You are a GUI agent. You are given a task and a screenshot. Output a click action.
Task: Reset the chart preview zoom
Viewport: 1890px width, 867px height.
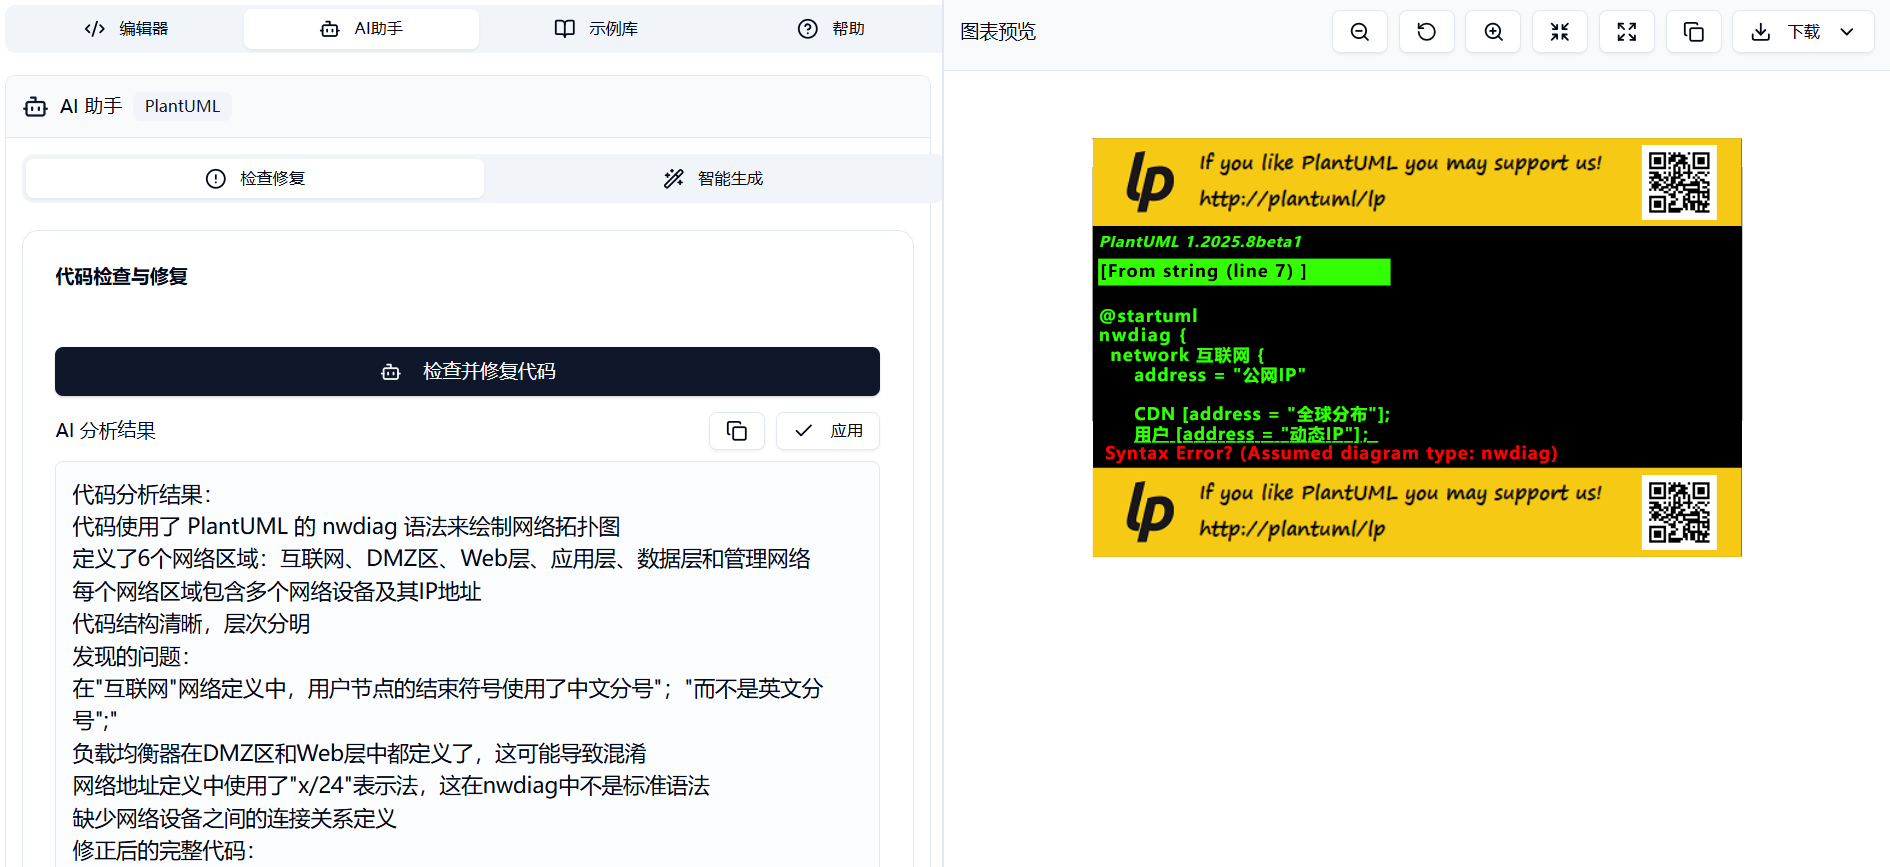point(1427,32)
